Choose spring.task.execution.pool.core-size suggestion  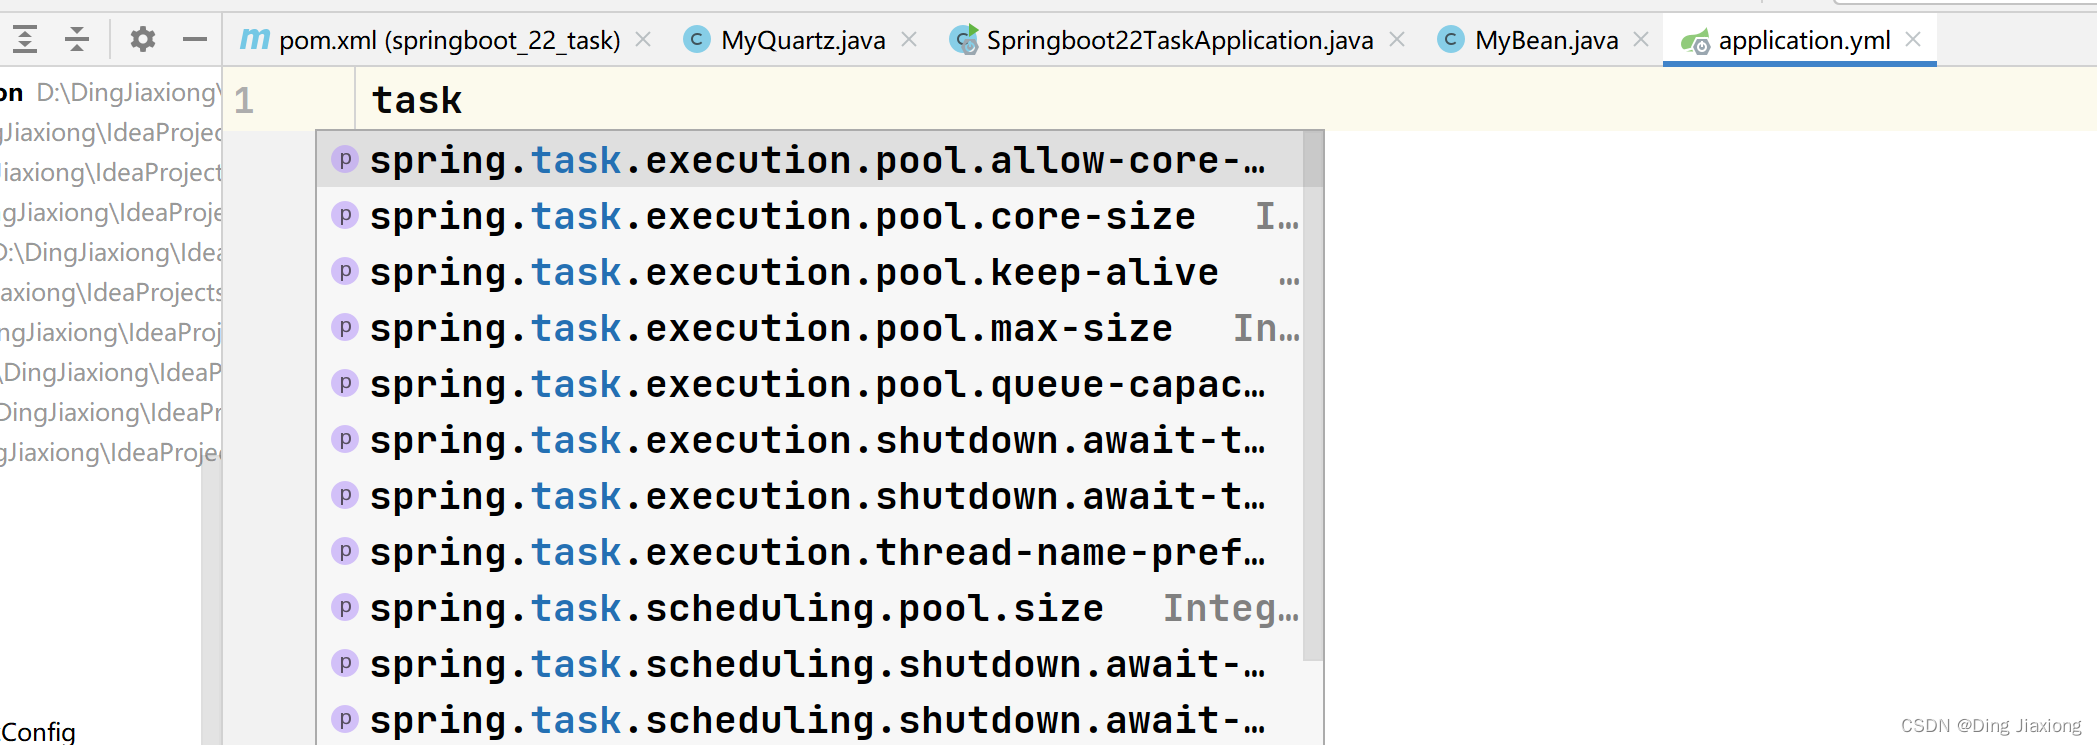pos(810,216)
